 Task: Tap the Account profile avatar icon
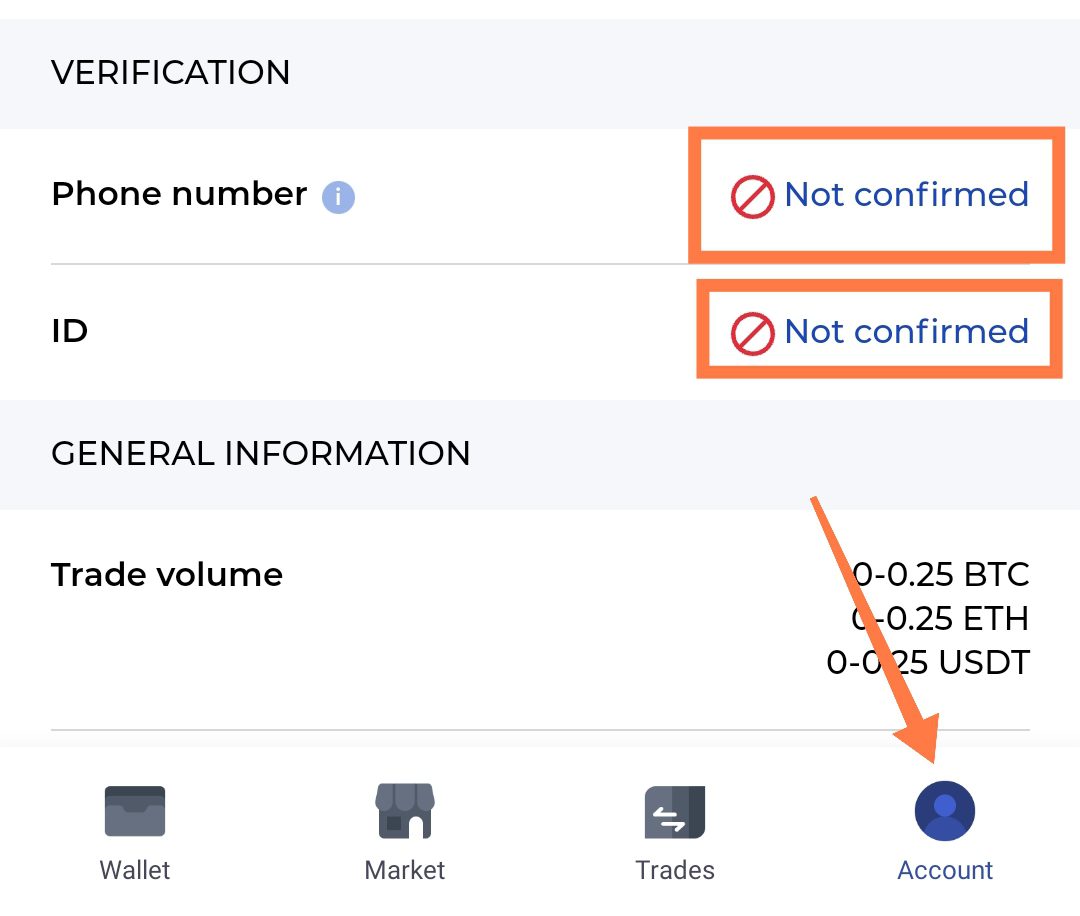click(x=945, y=810)
